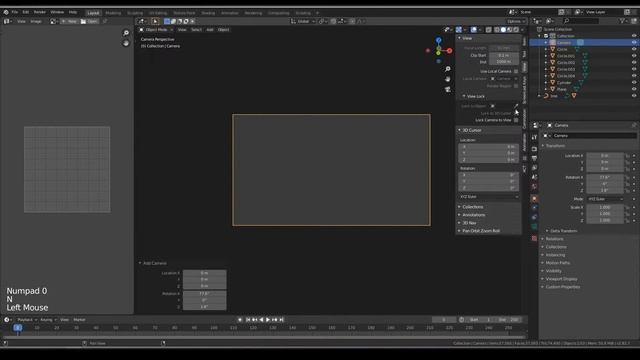Enable Lock Camera to View checkbox
Viewport: 640px width, 360px height.
click(x=516, y=120)
